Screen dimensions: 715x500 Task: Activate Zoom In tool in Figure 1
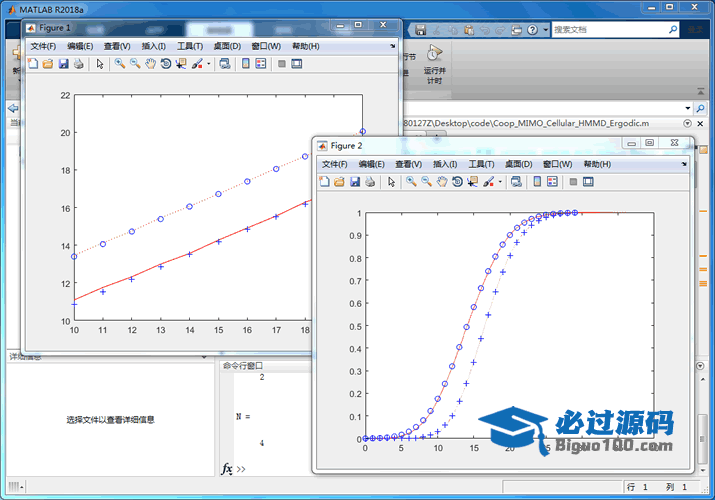[x=120, y=64]
